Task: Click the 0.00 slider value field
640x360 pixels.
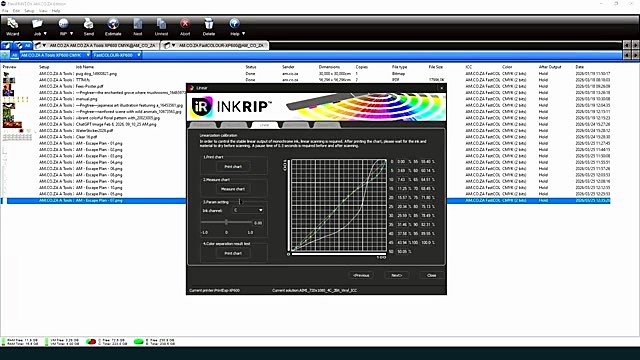Action: [258, 223]
